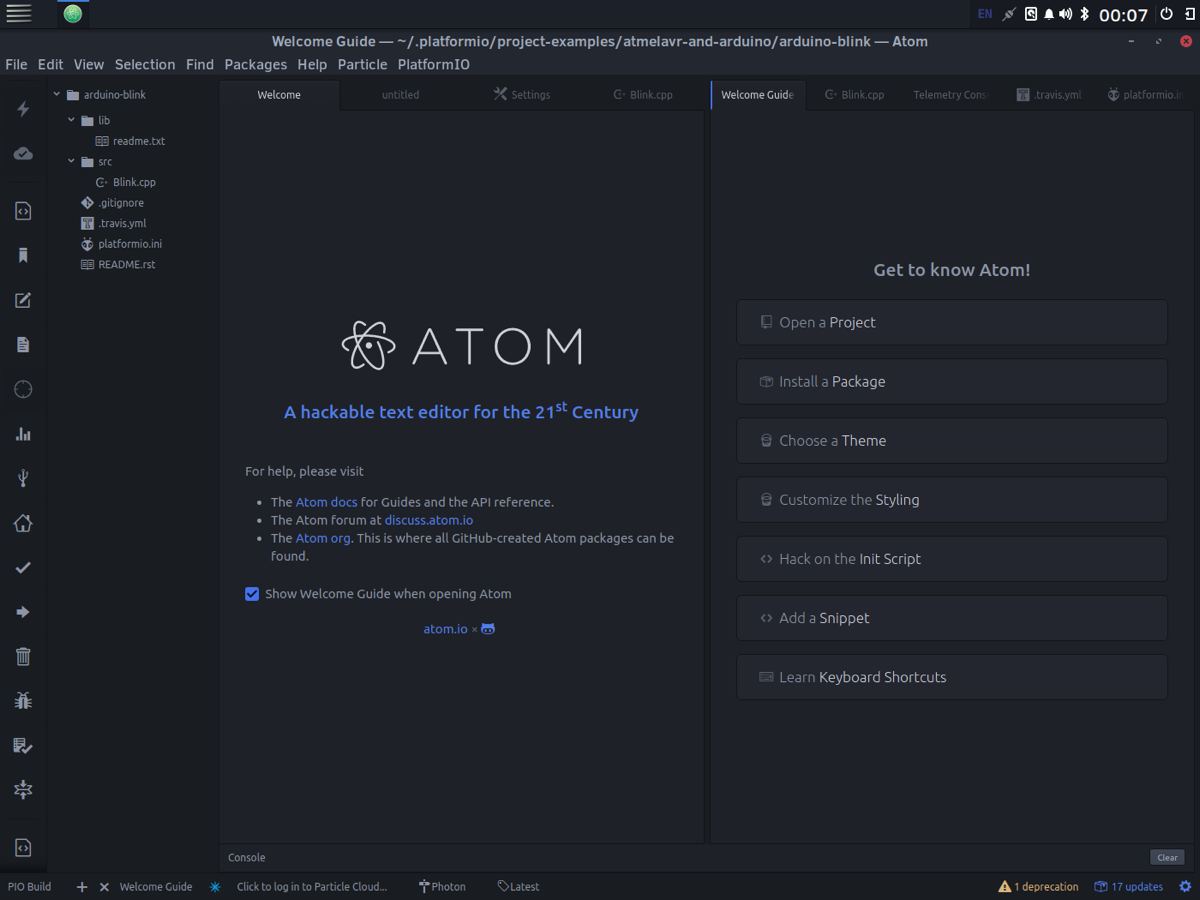This screenshot has height=900, width=1200.
Task: Click the X icon in status bar
Action: (104, 887)
